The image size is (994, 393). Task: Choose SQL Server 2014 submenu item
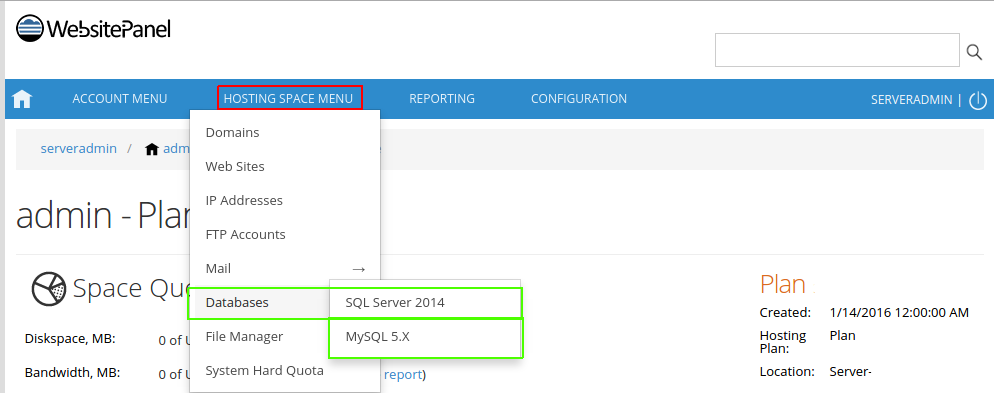(x=425, y=303)
